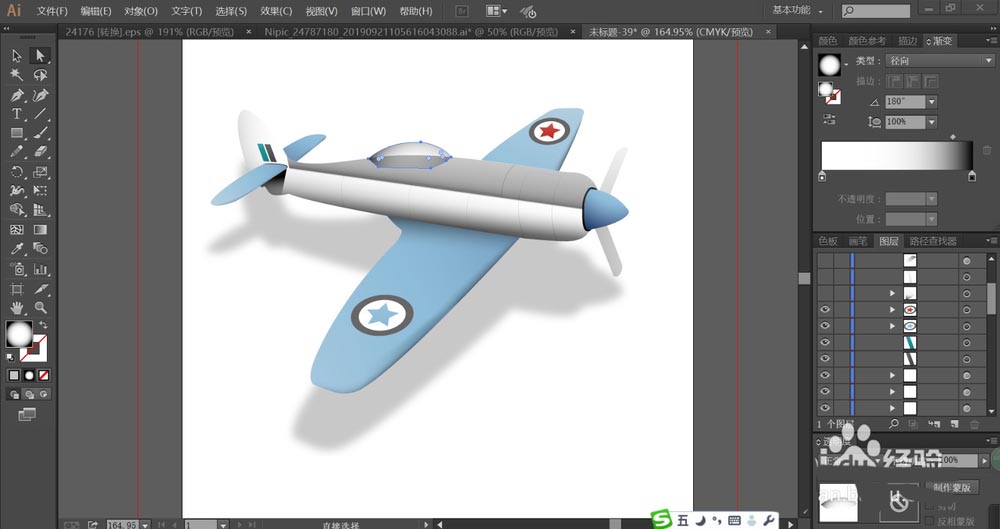Select the black arrow Selection tool
This screenshot has height=529, width=1000.
(x=17, y=56)
